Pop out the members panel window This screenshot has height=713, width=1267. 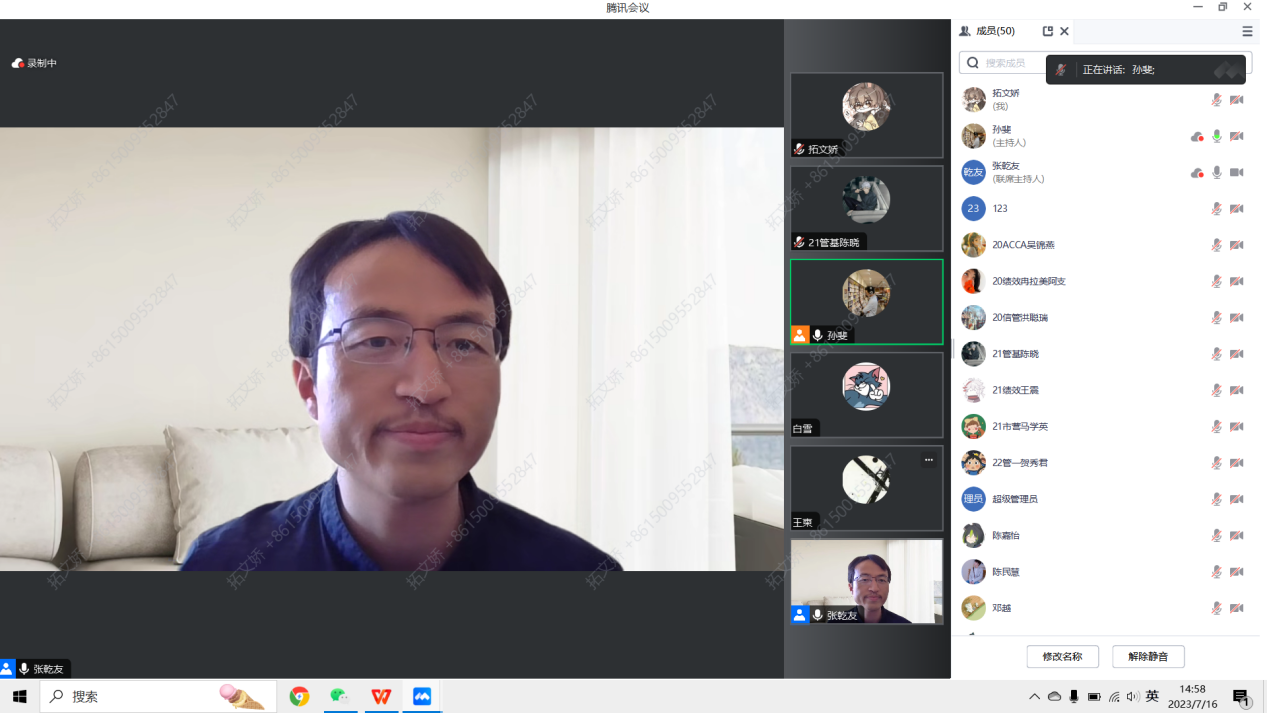1047,31
